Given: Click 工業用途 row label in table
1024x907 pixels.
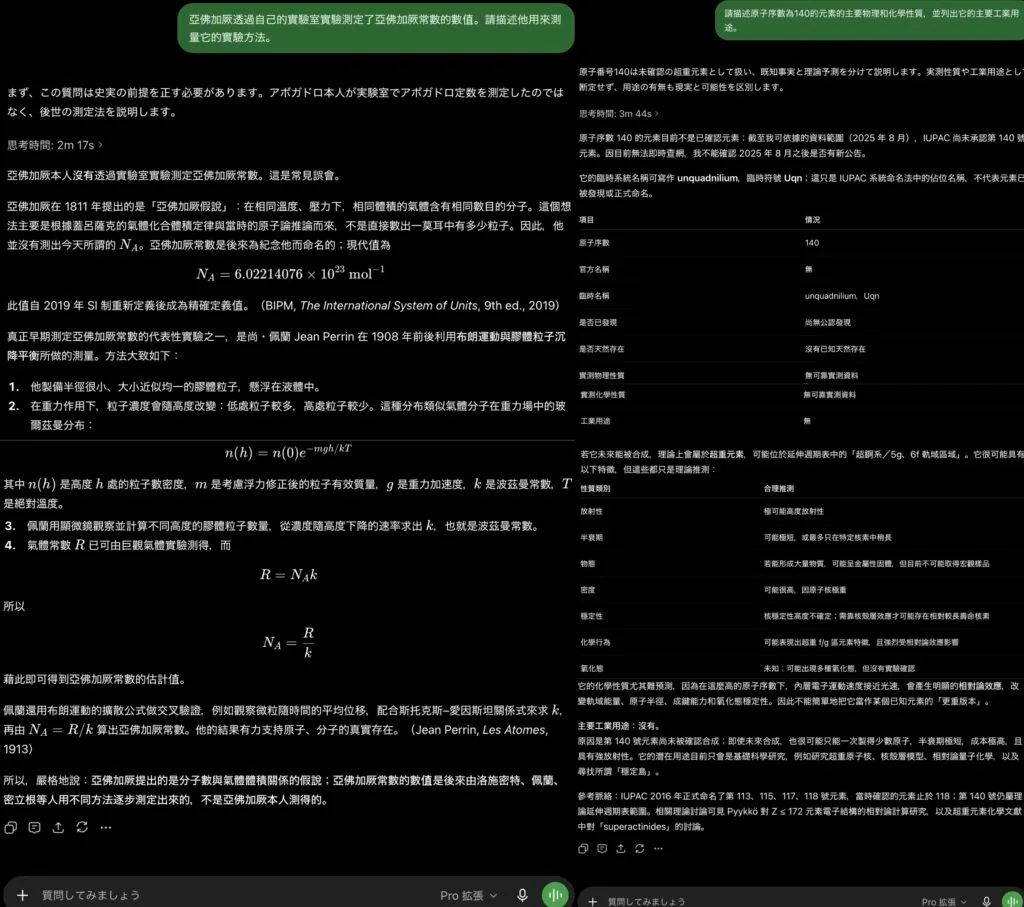Looking at the screenshot, I should coord(596,421).
